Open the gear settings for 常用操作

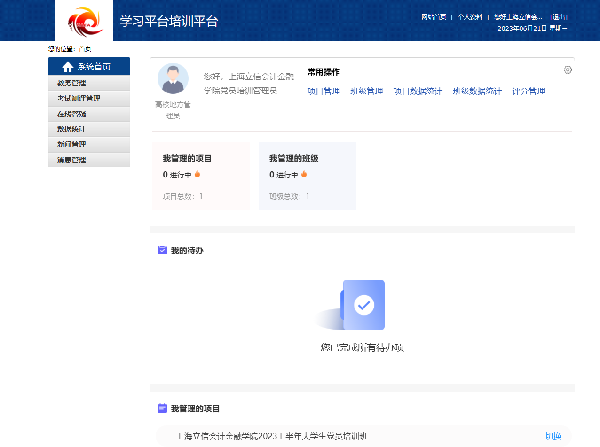pyautogui.click(x=568, y=70)
